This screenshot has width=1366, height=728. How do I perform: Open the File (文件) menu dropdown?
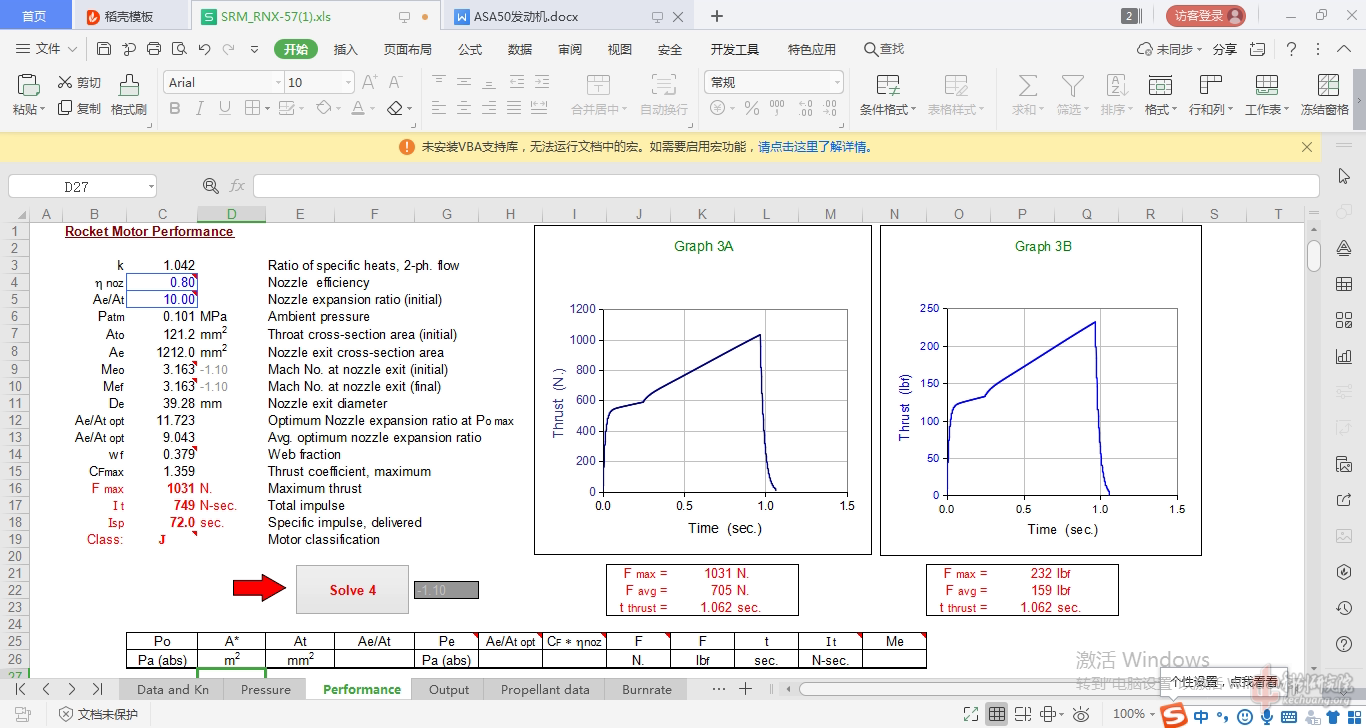(46, 49)
